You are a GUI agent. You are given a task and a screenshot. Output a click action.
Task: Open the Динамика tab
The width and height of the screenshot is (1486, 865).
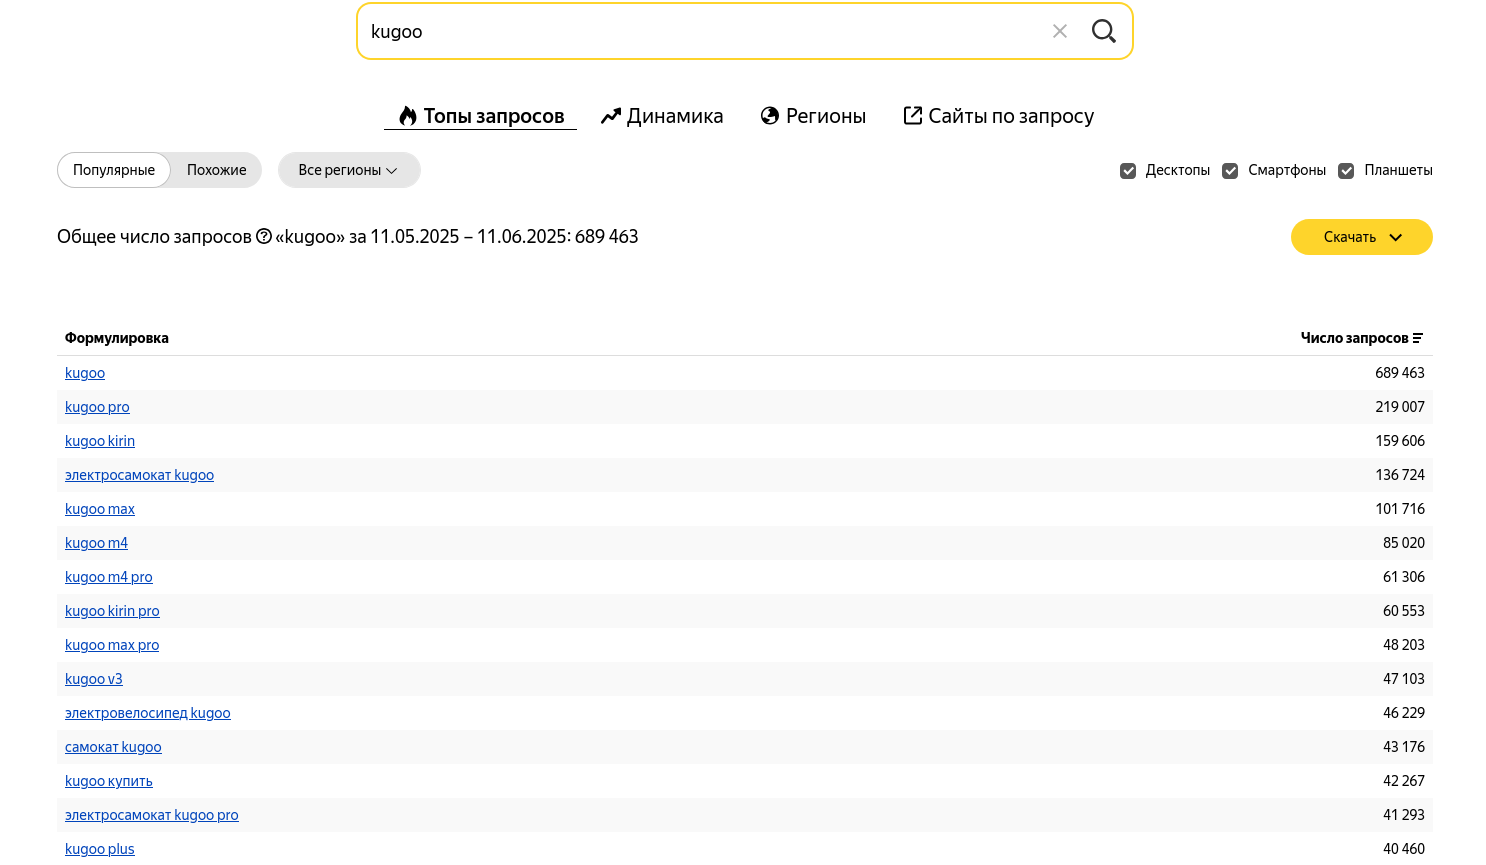tap(674, 116)
